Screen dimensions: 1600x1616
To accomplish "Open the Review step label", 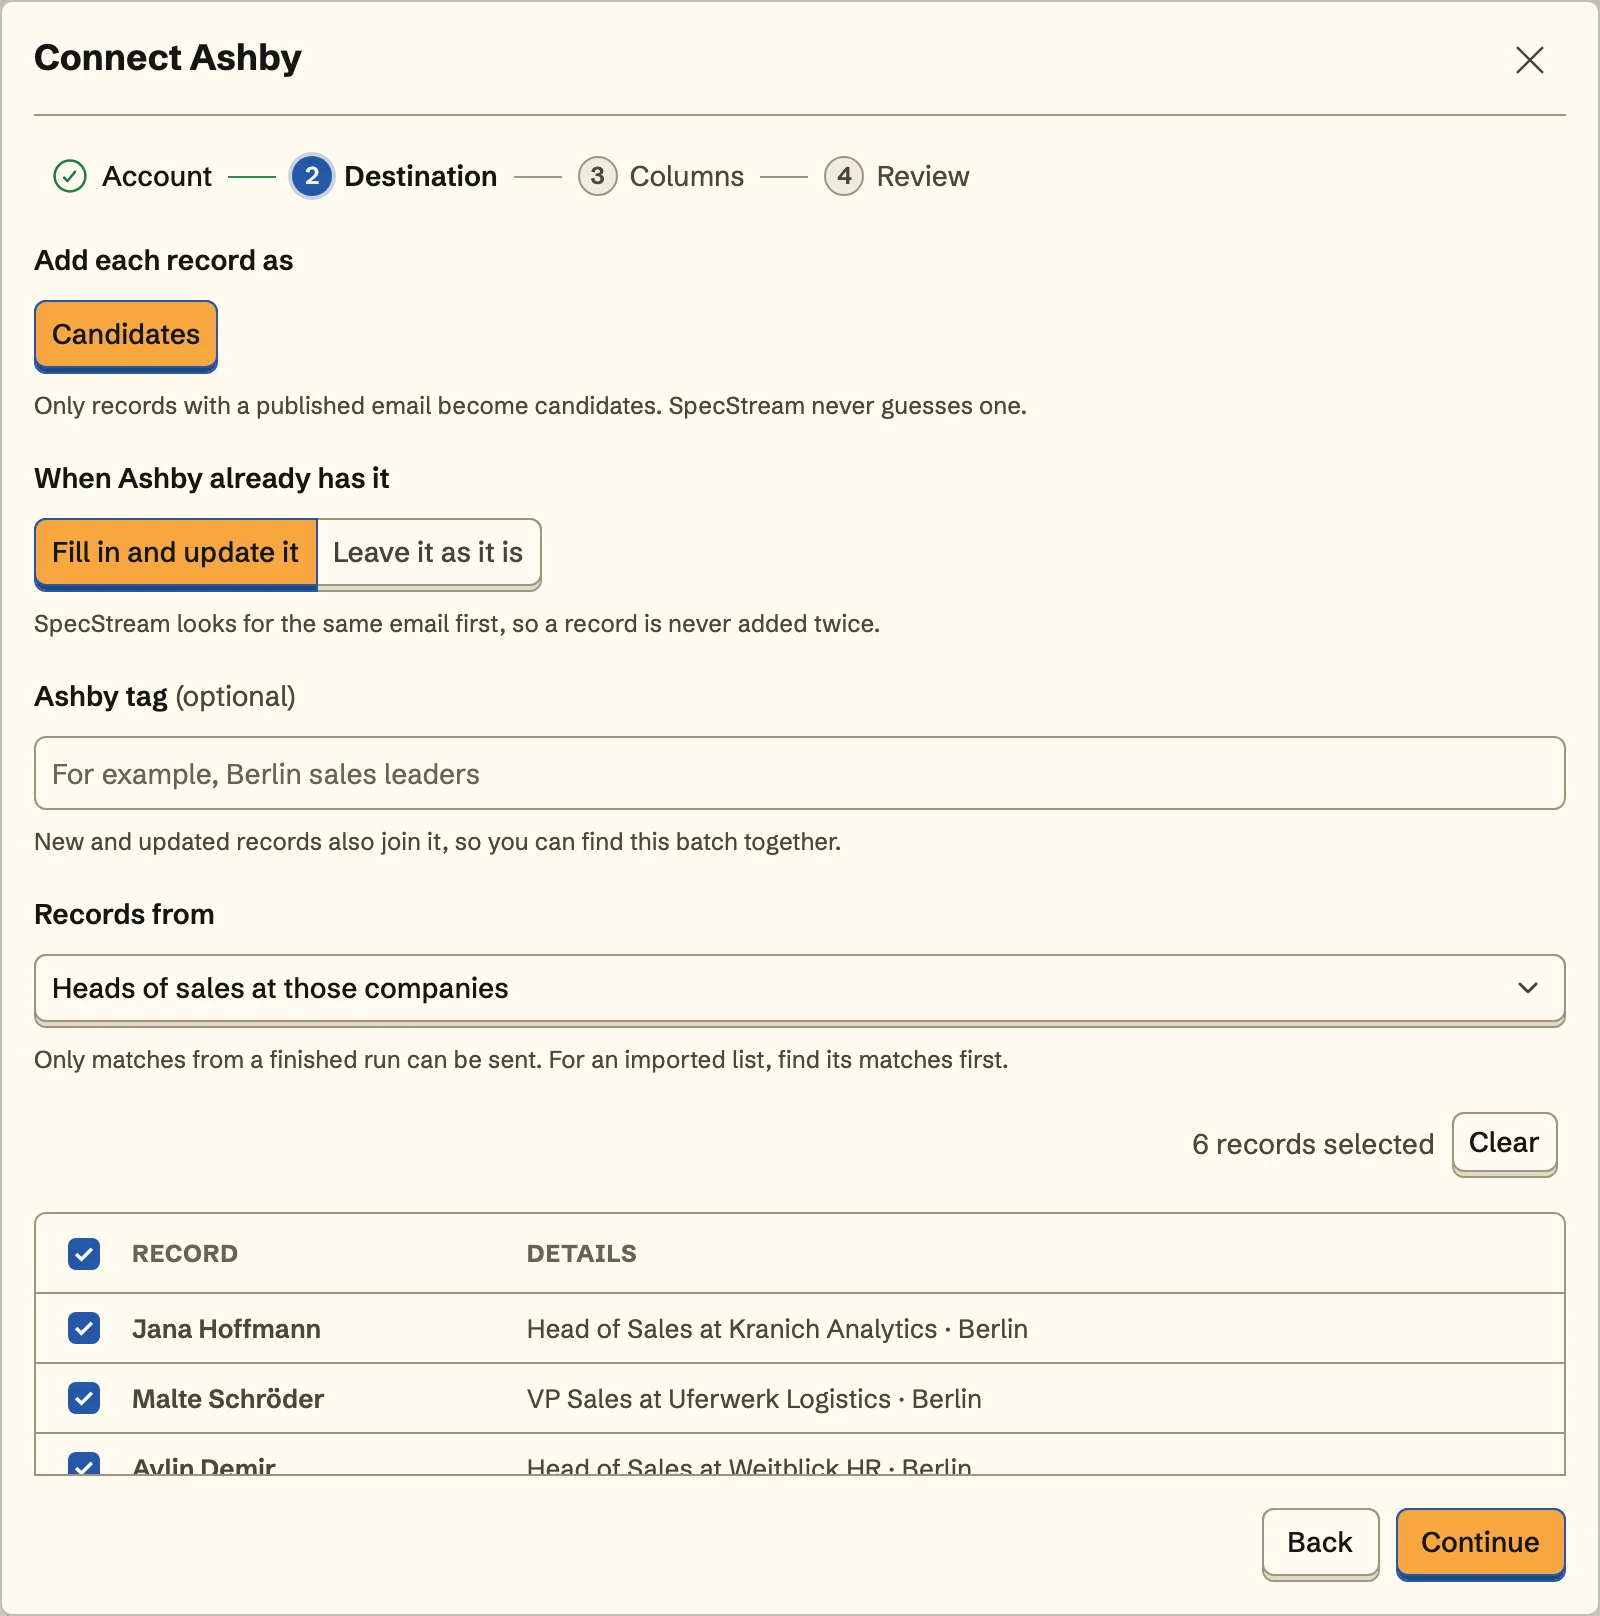I will pyautogui.click(x=923, y=177).
